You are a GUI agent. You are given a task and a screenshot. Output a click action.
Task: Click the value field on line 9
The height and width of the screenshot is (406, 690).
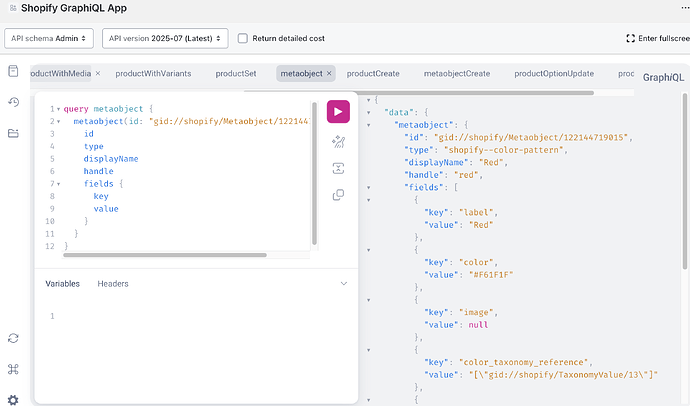tap(106, 209)
